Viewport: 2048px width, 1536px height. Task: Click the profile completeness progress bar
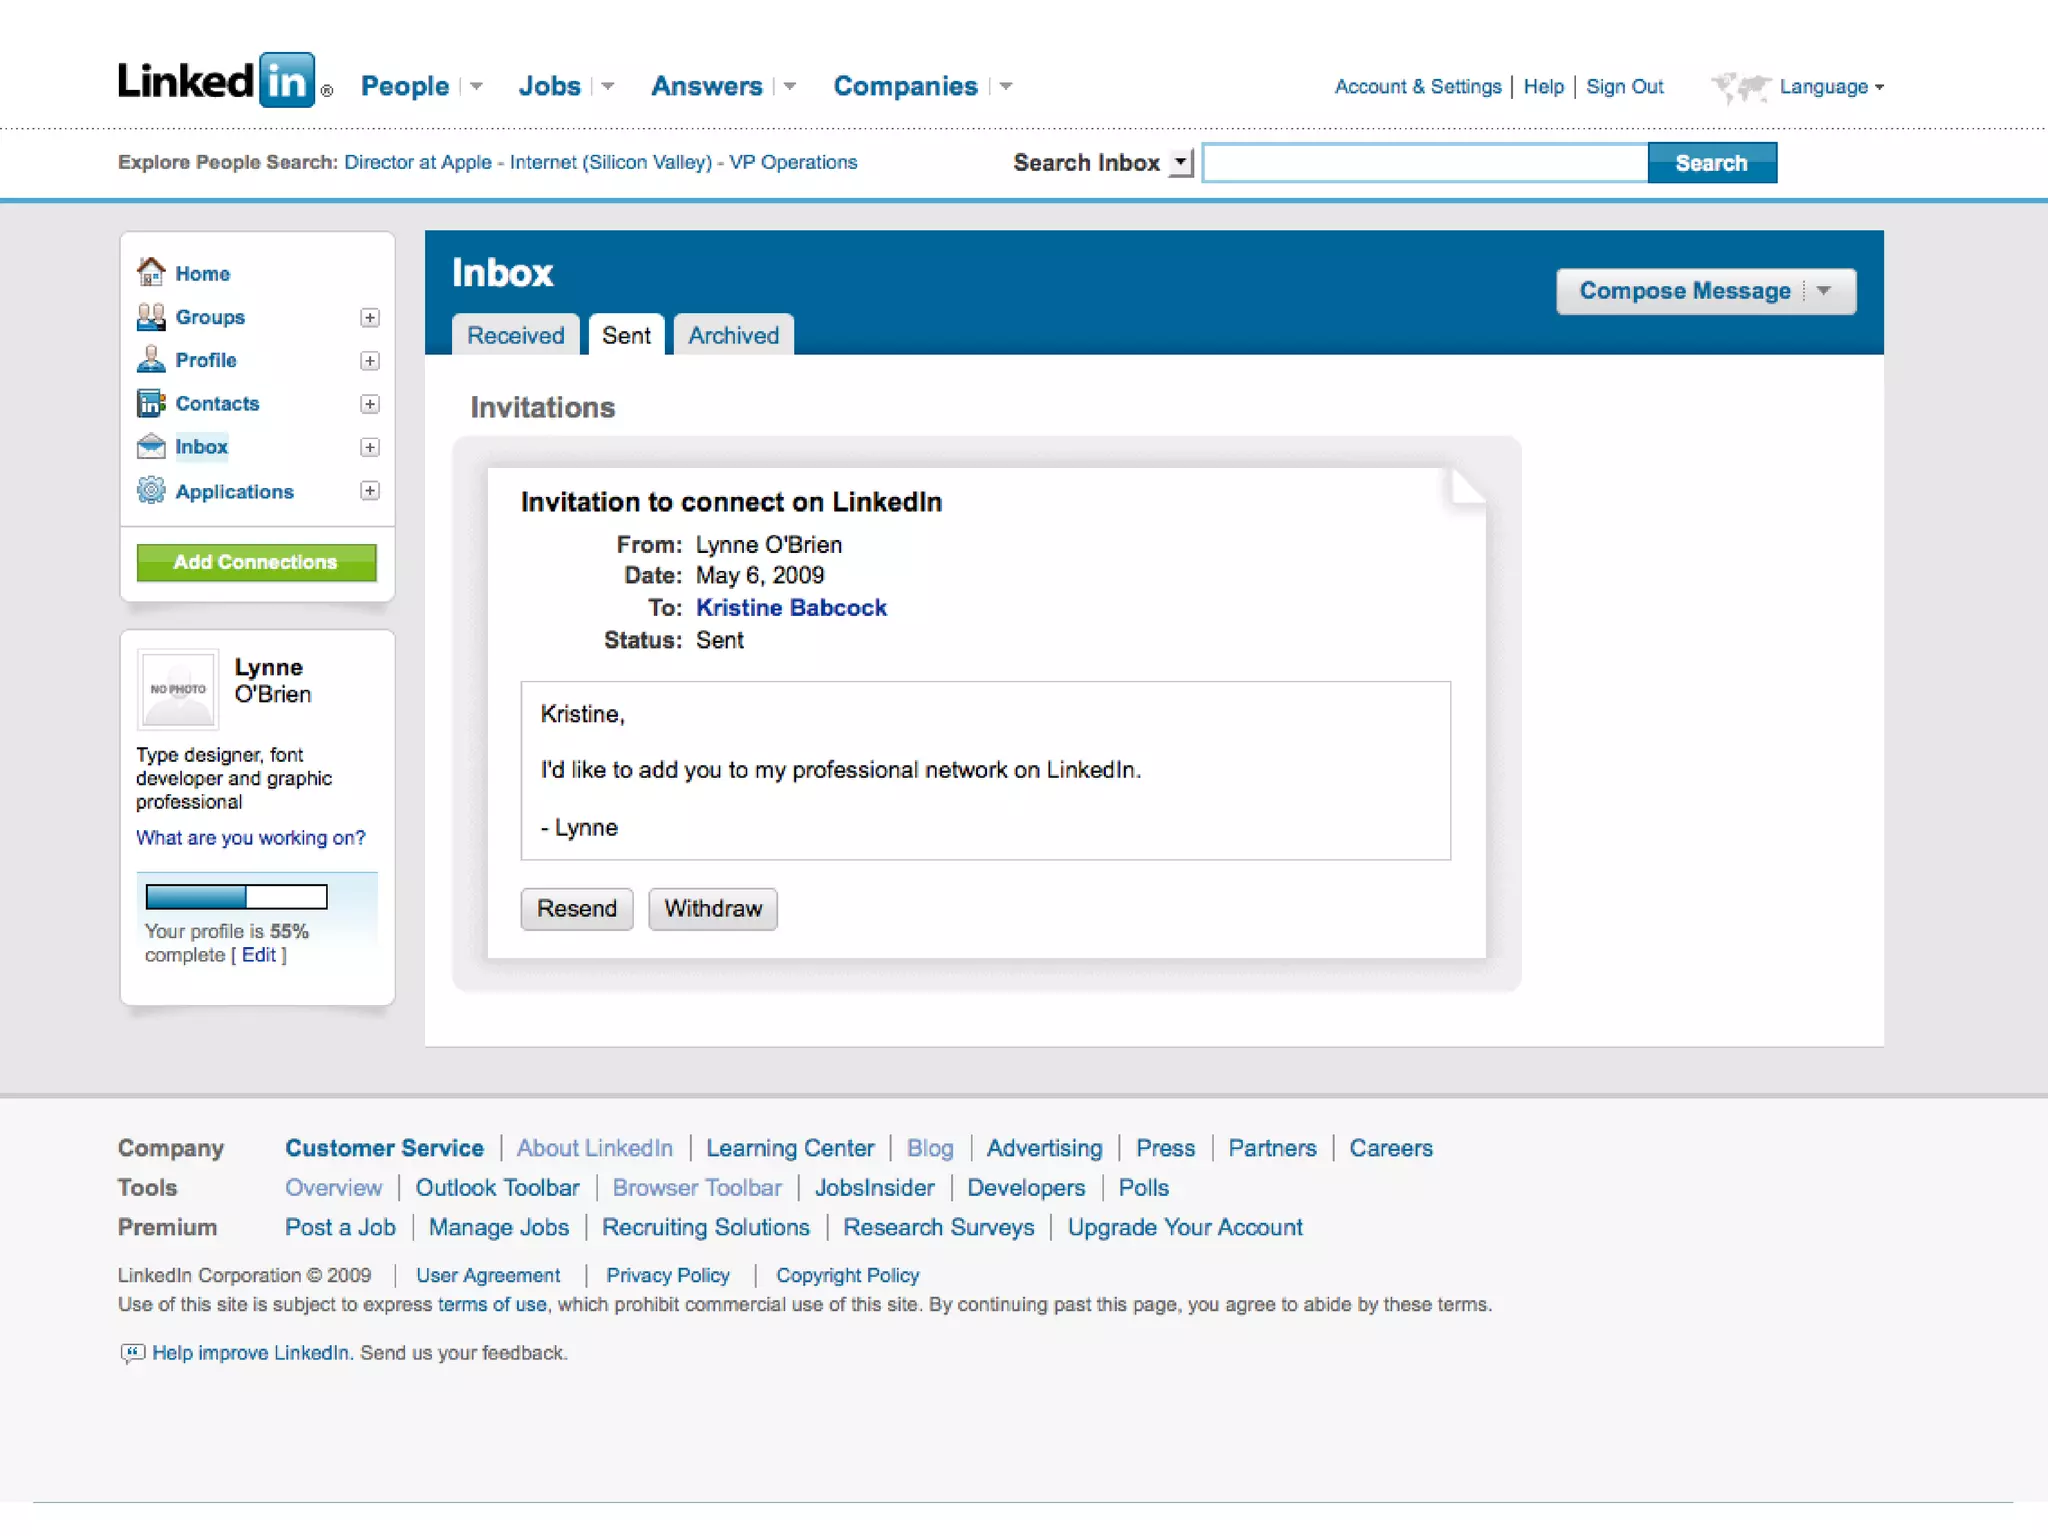(236, 896)
